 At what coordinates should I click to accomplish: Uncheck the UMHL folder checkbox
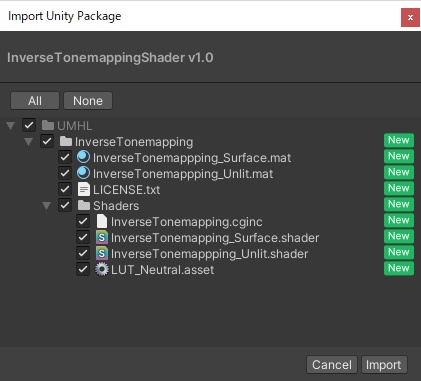click(29, 125)
